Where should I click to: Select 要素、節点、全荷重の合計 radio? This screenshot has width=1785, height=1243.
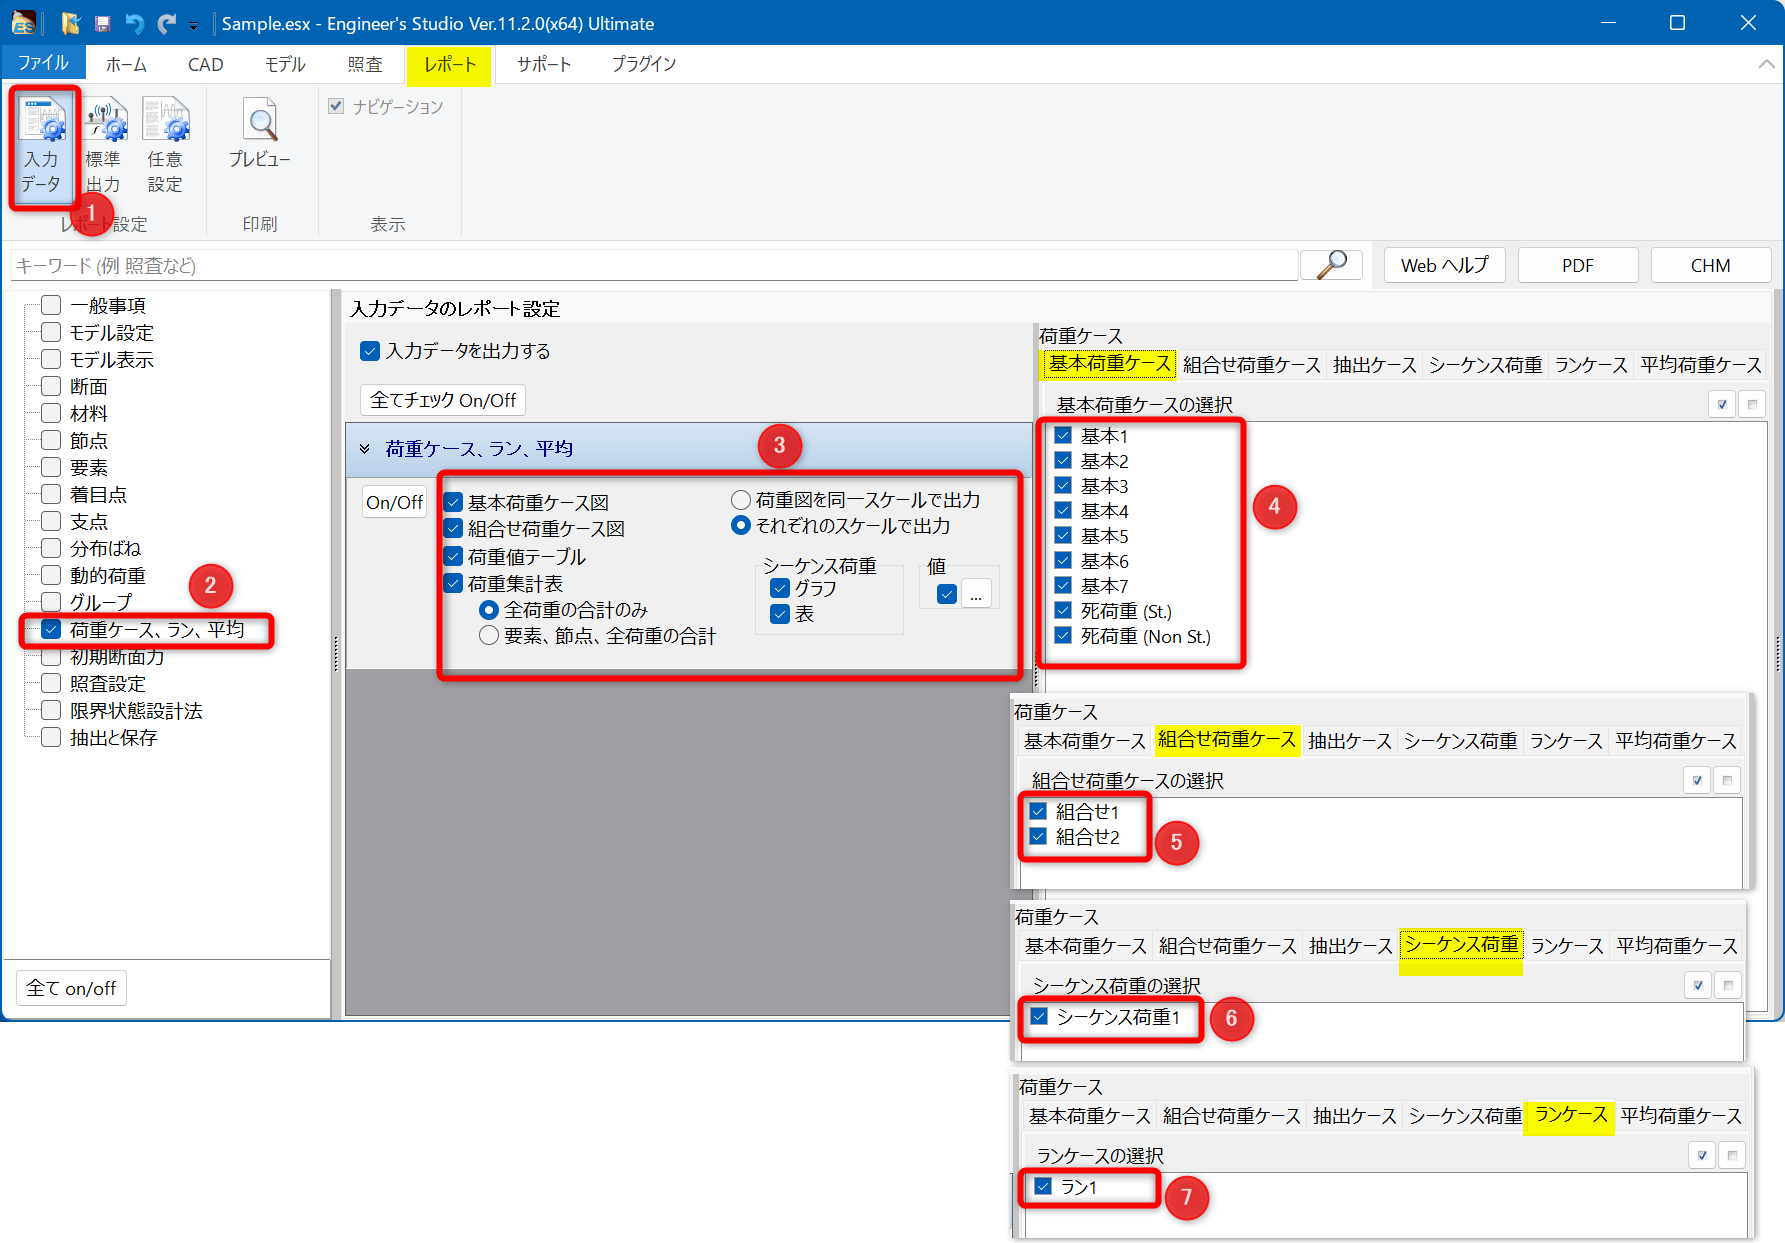(489, 635)
